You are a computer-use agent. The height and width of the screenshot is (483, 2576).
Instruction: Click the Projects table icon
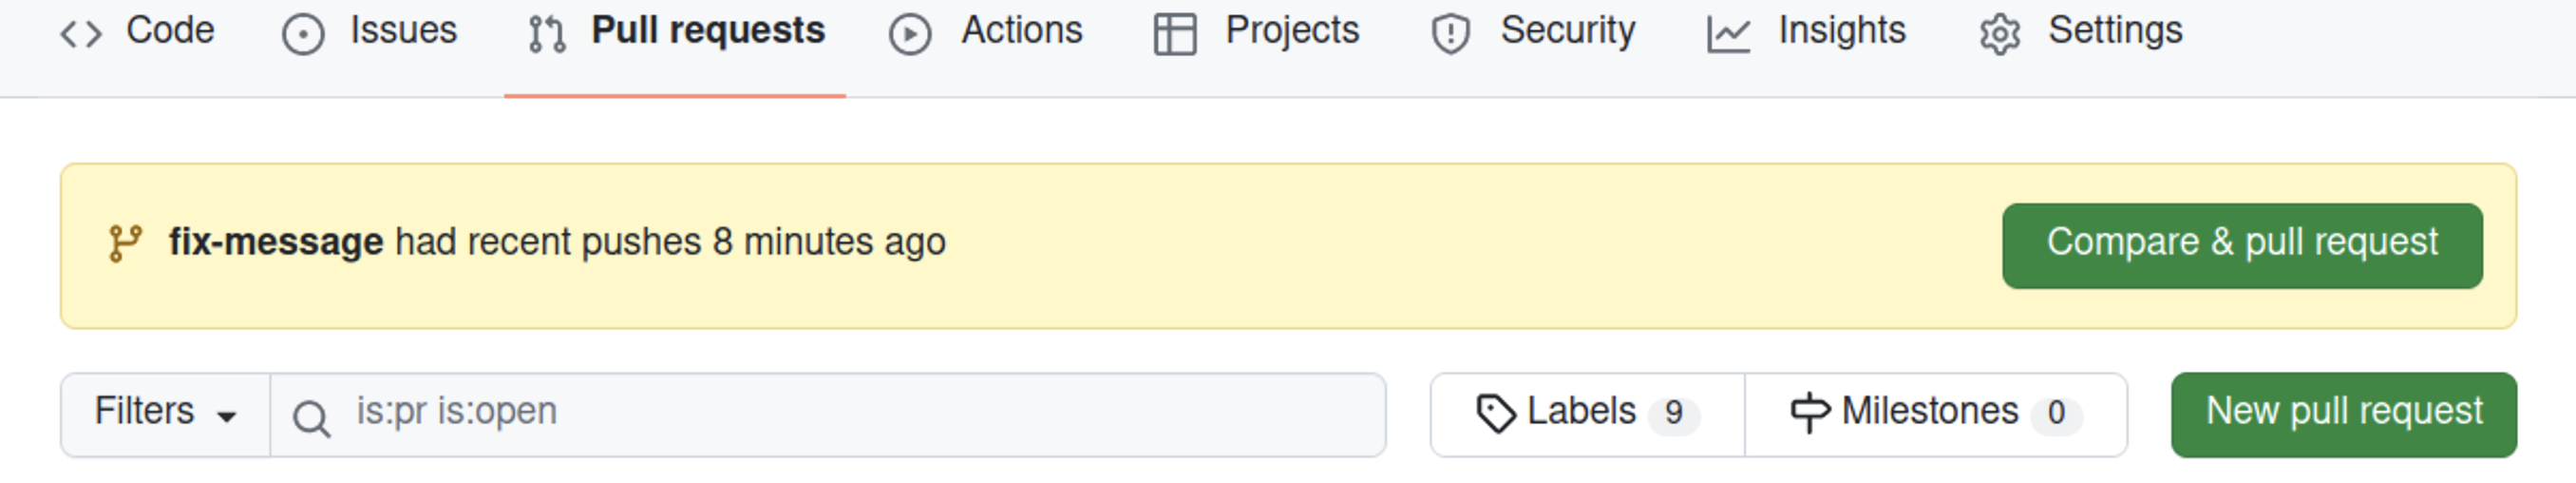tap(1175, 33)
